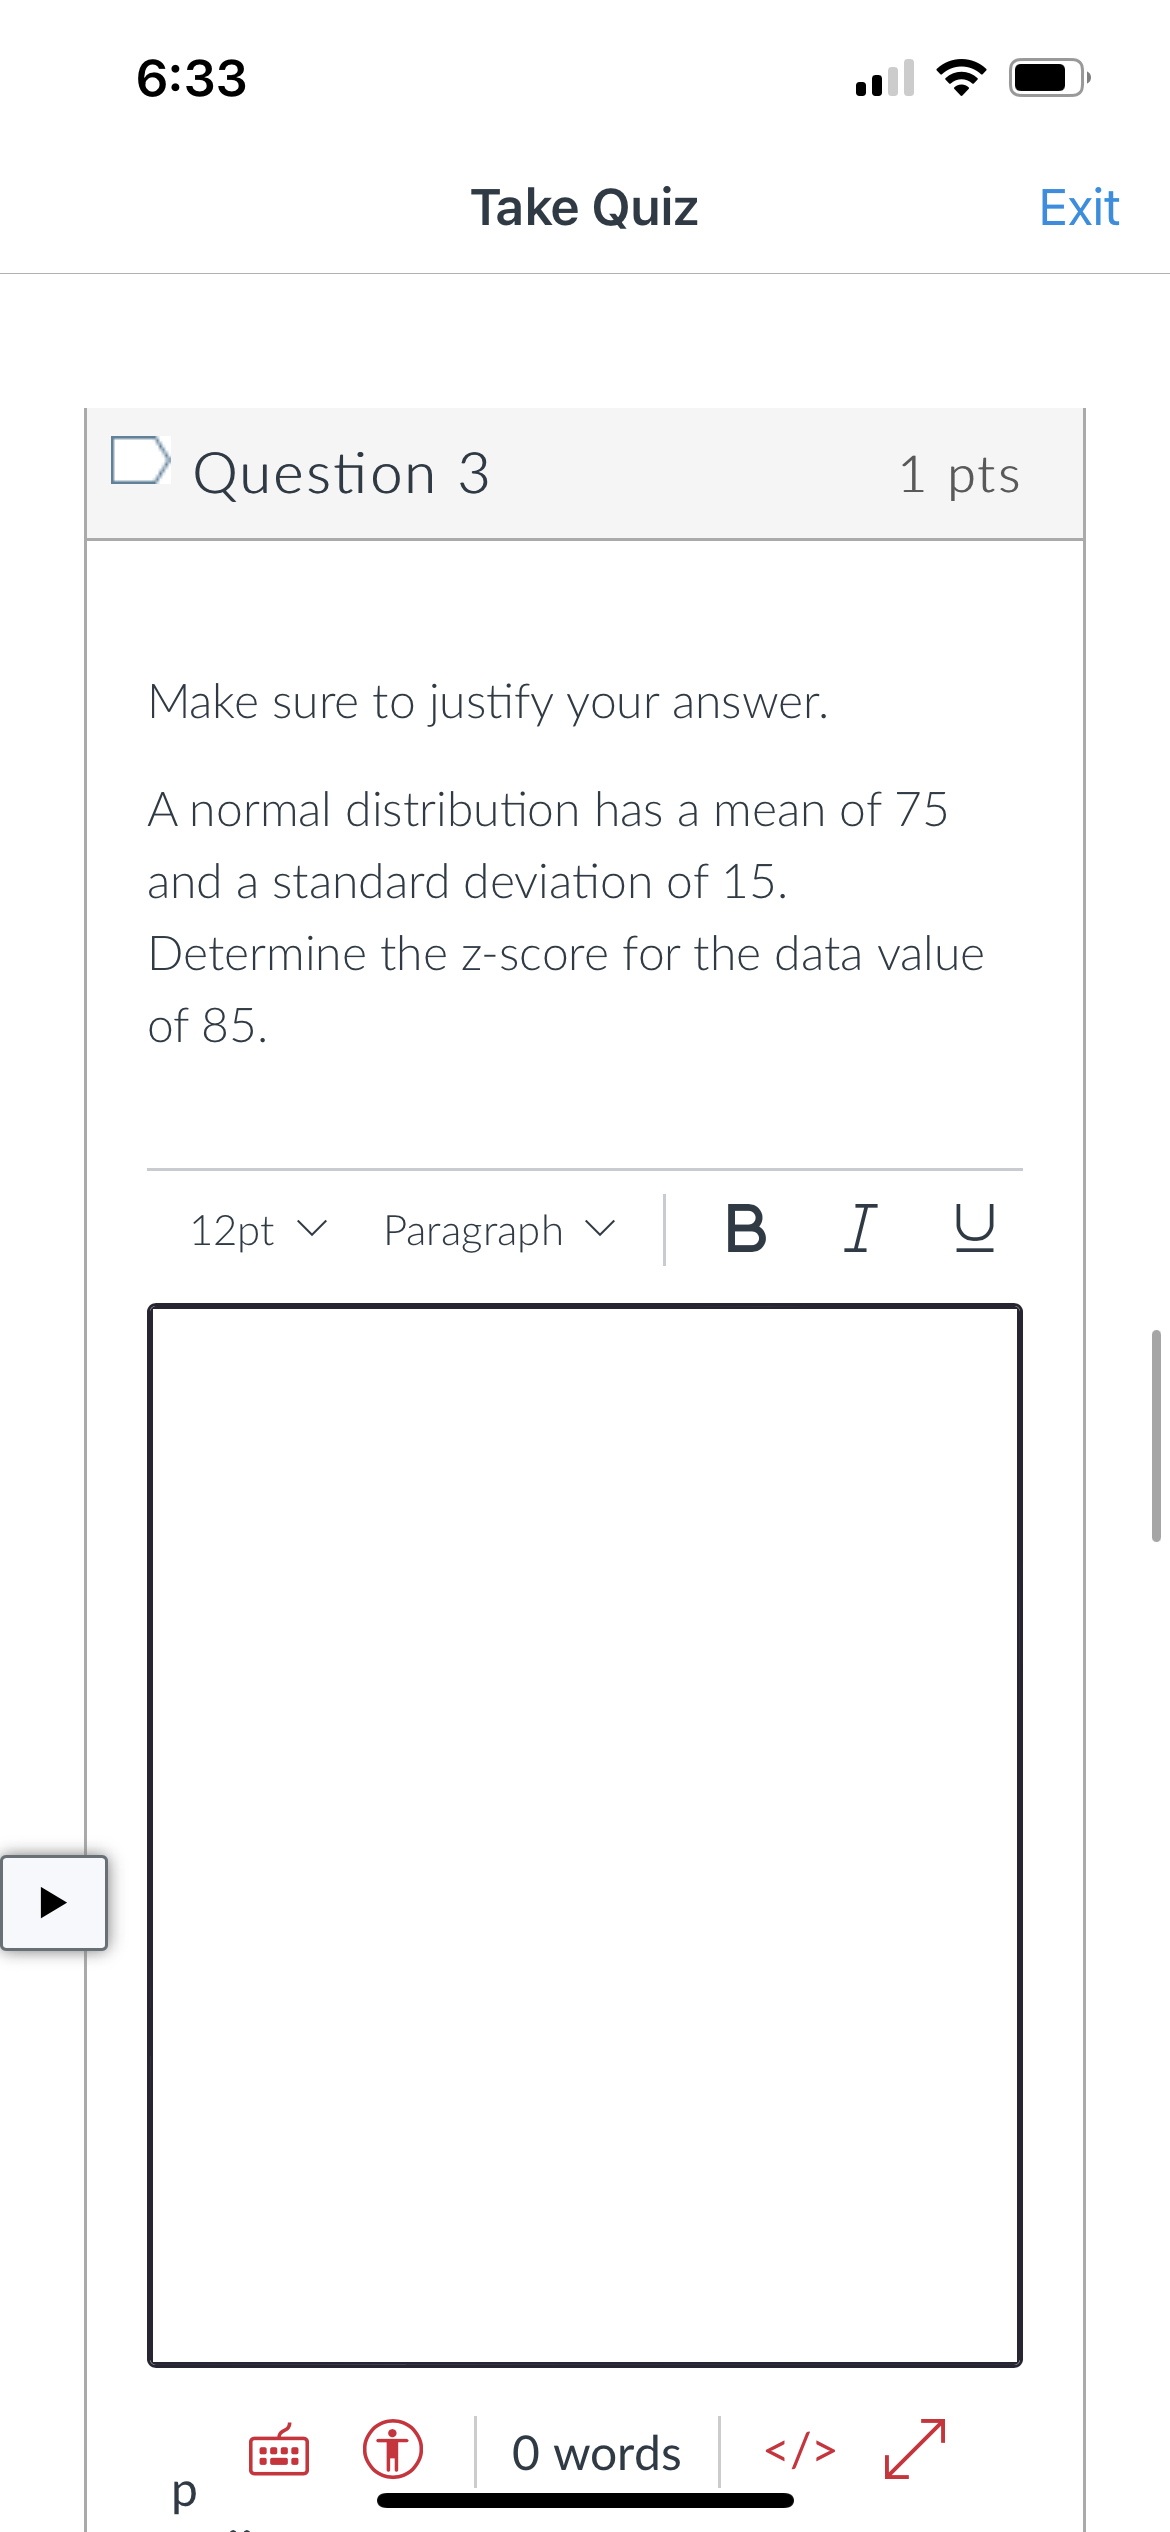Open the 12pt font size dropdown

click(x=257, y=1230)
